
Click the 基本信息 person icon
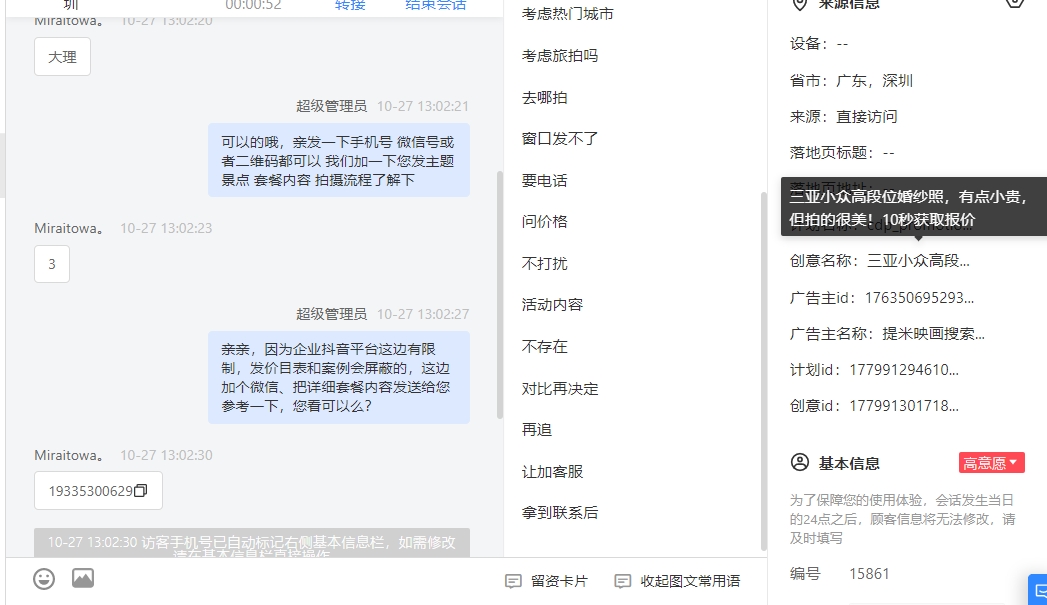click(800, 462)
